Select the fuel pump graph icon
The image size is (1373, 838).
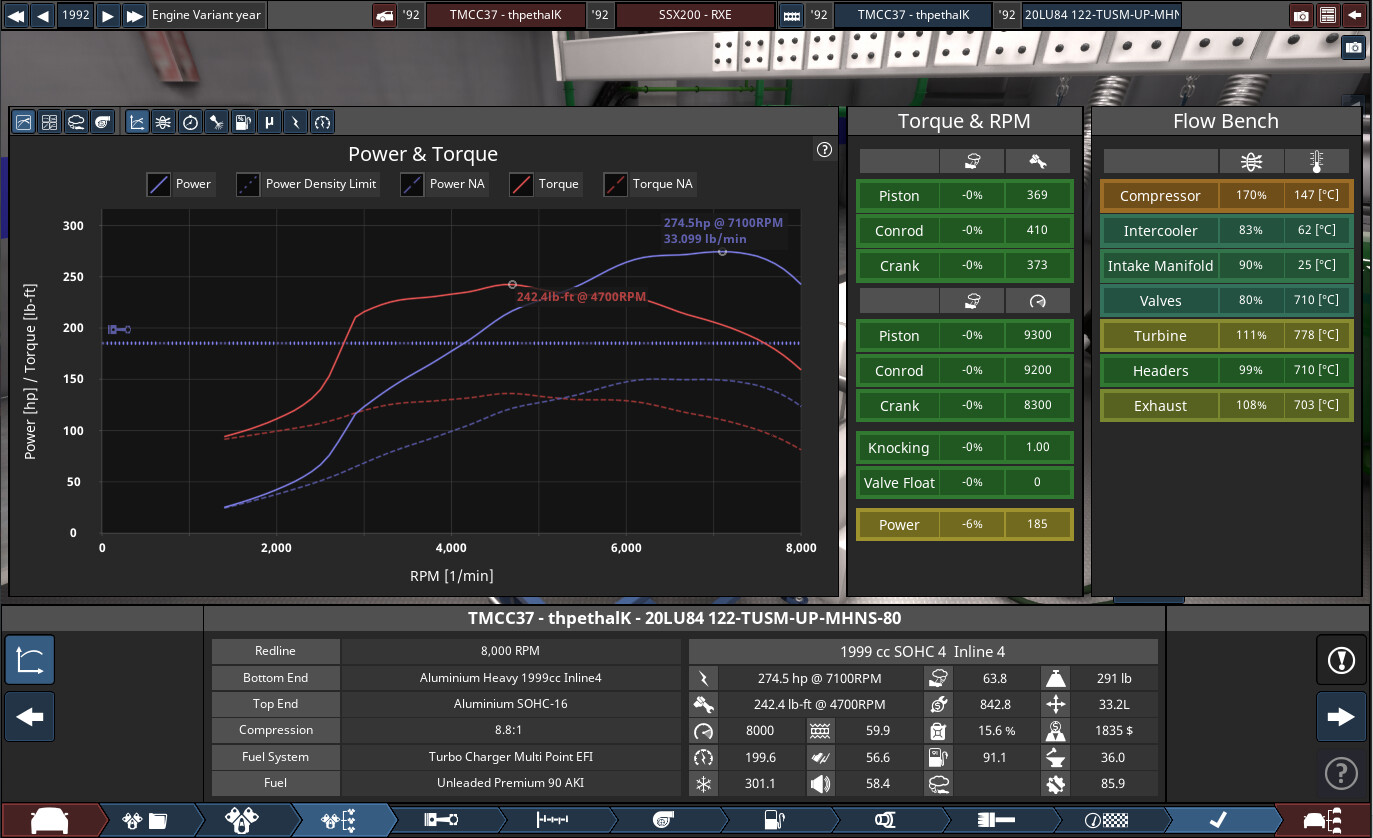(242, 122)
